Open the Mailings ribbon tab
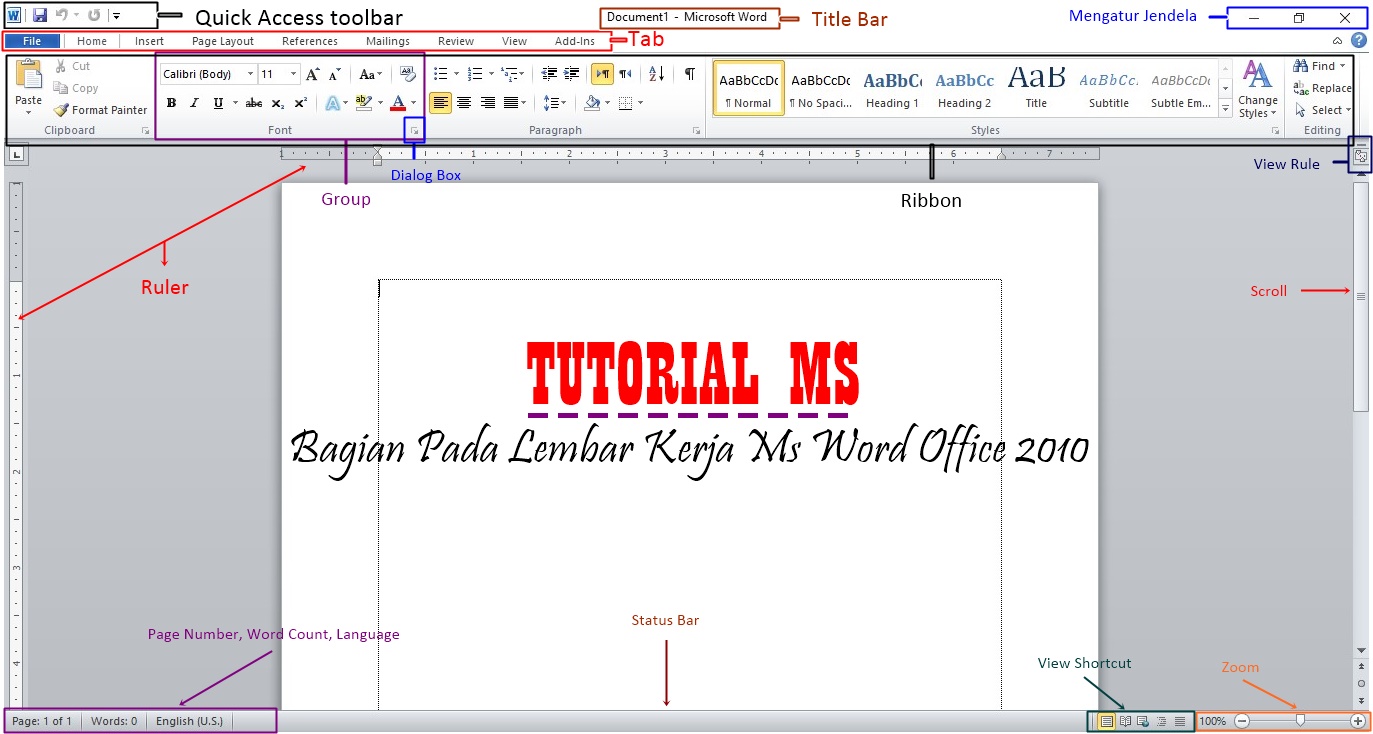The image size is (1373, 734). pos(387,41)
